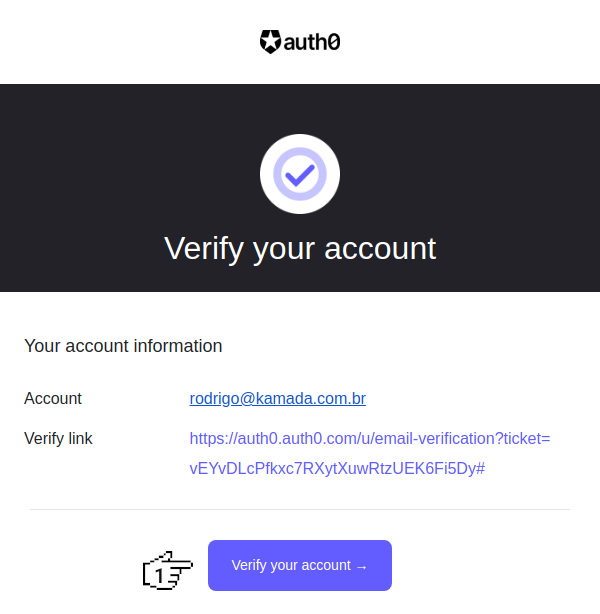
Task: Click the auth0 wordmark text
Action: 318,42
